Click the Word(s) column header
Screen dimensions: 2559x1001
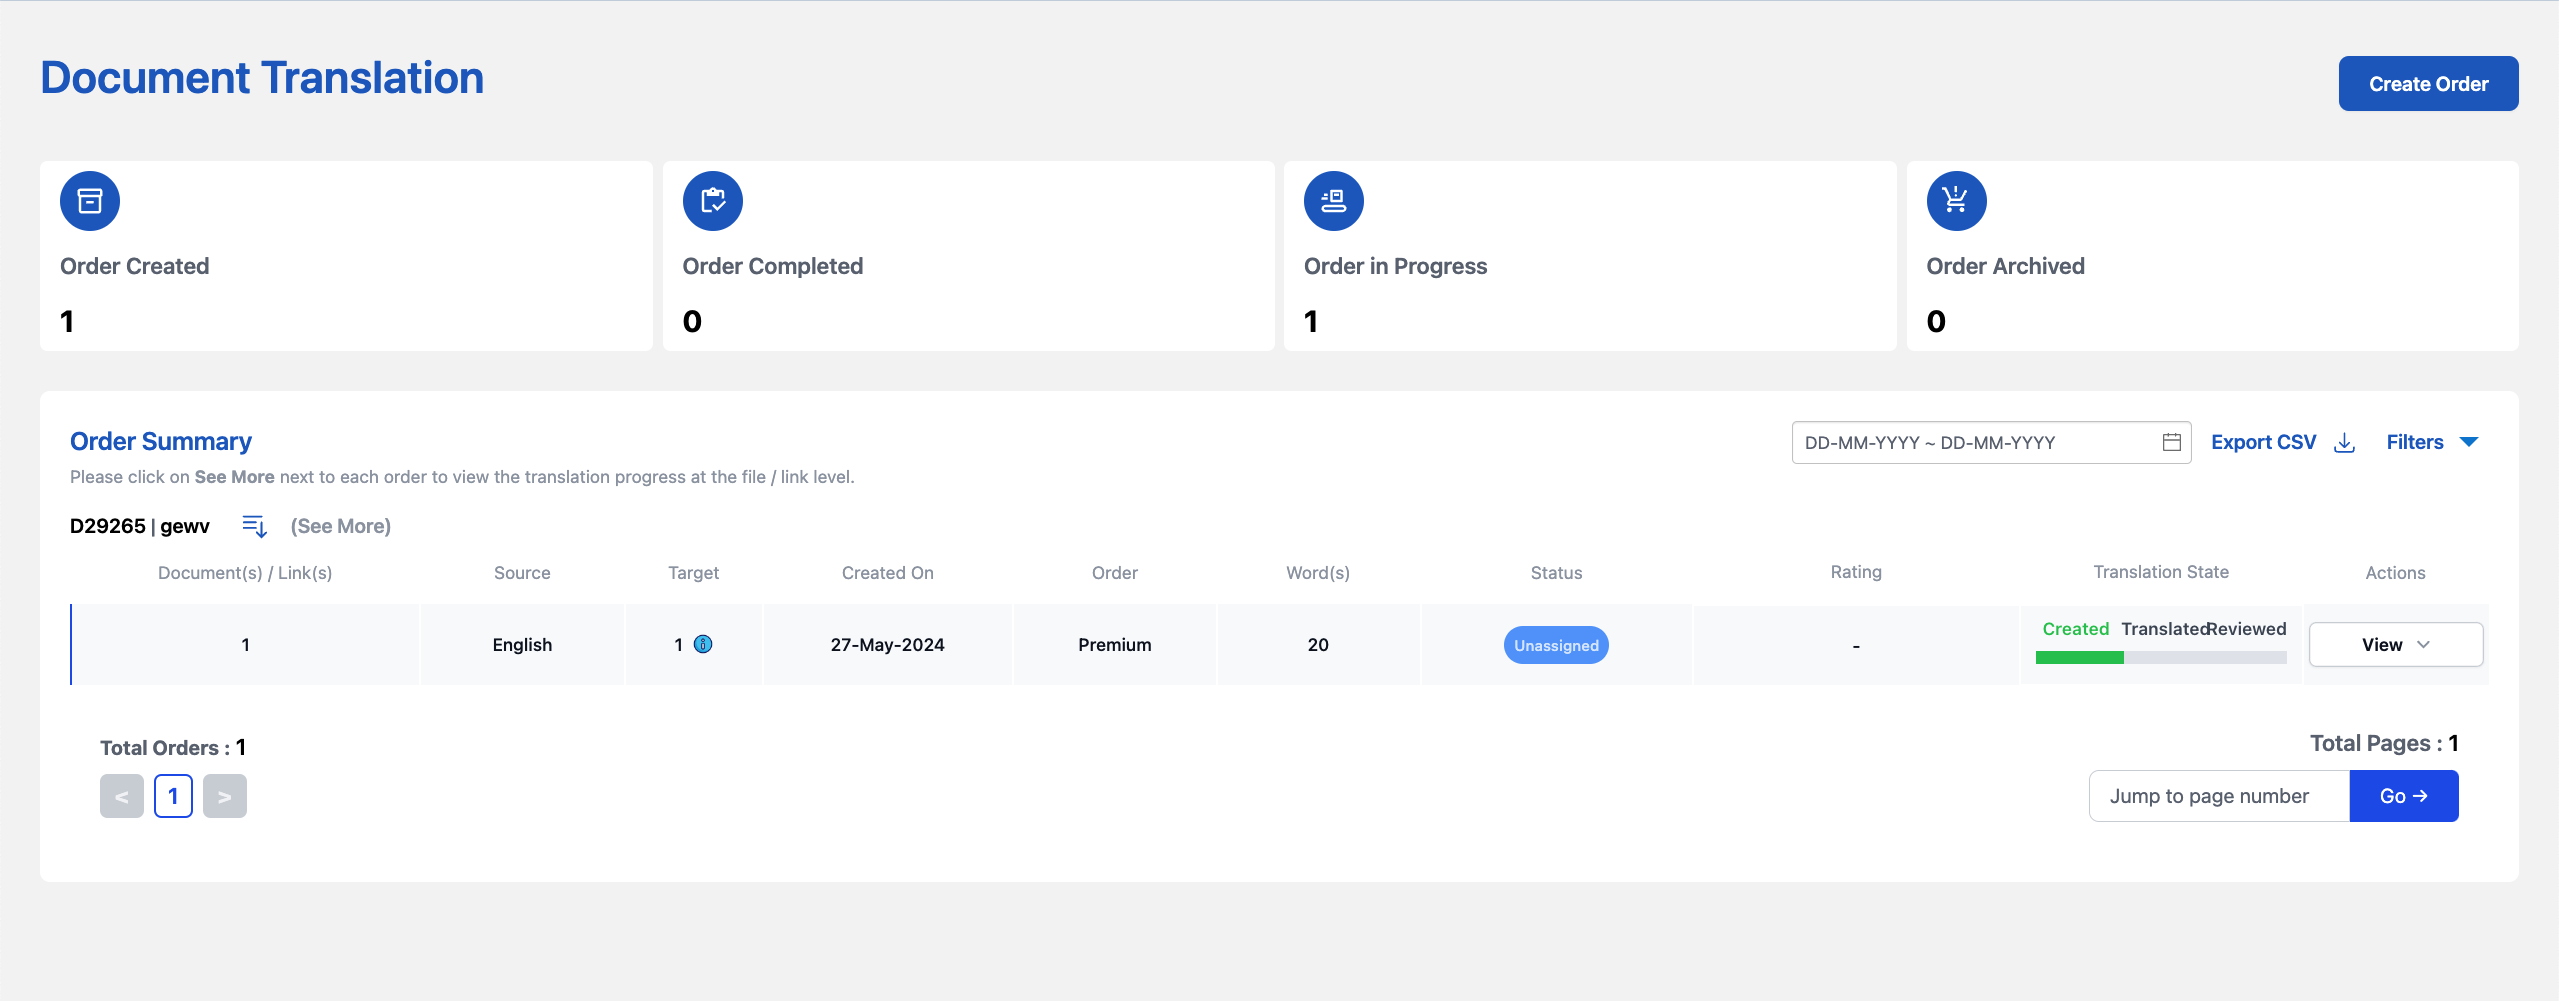coord(1318,573)
